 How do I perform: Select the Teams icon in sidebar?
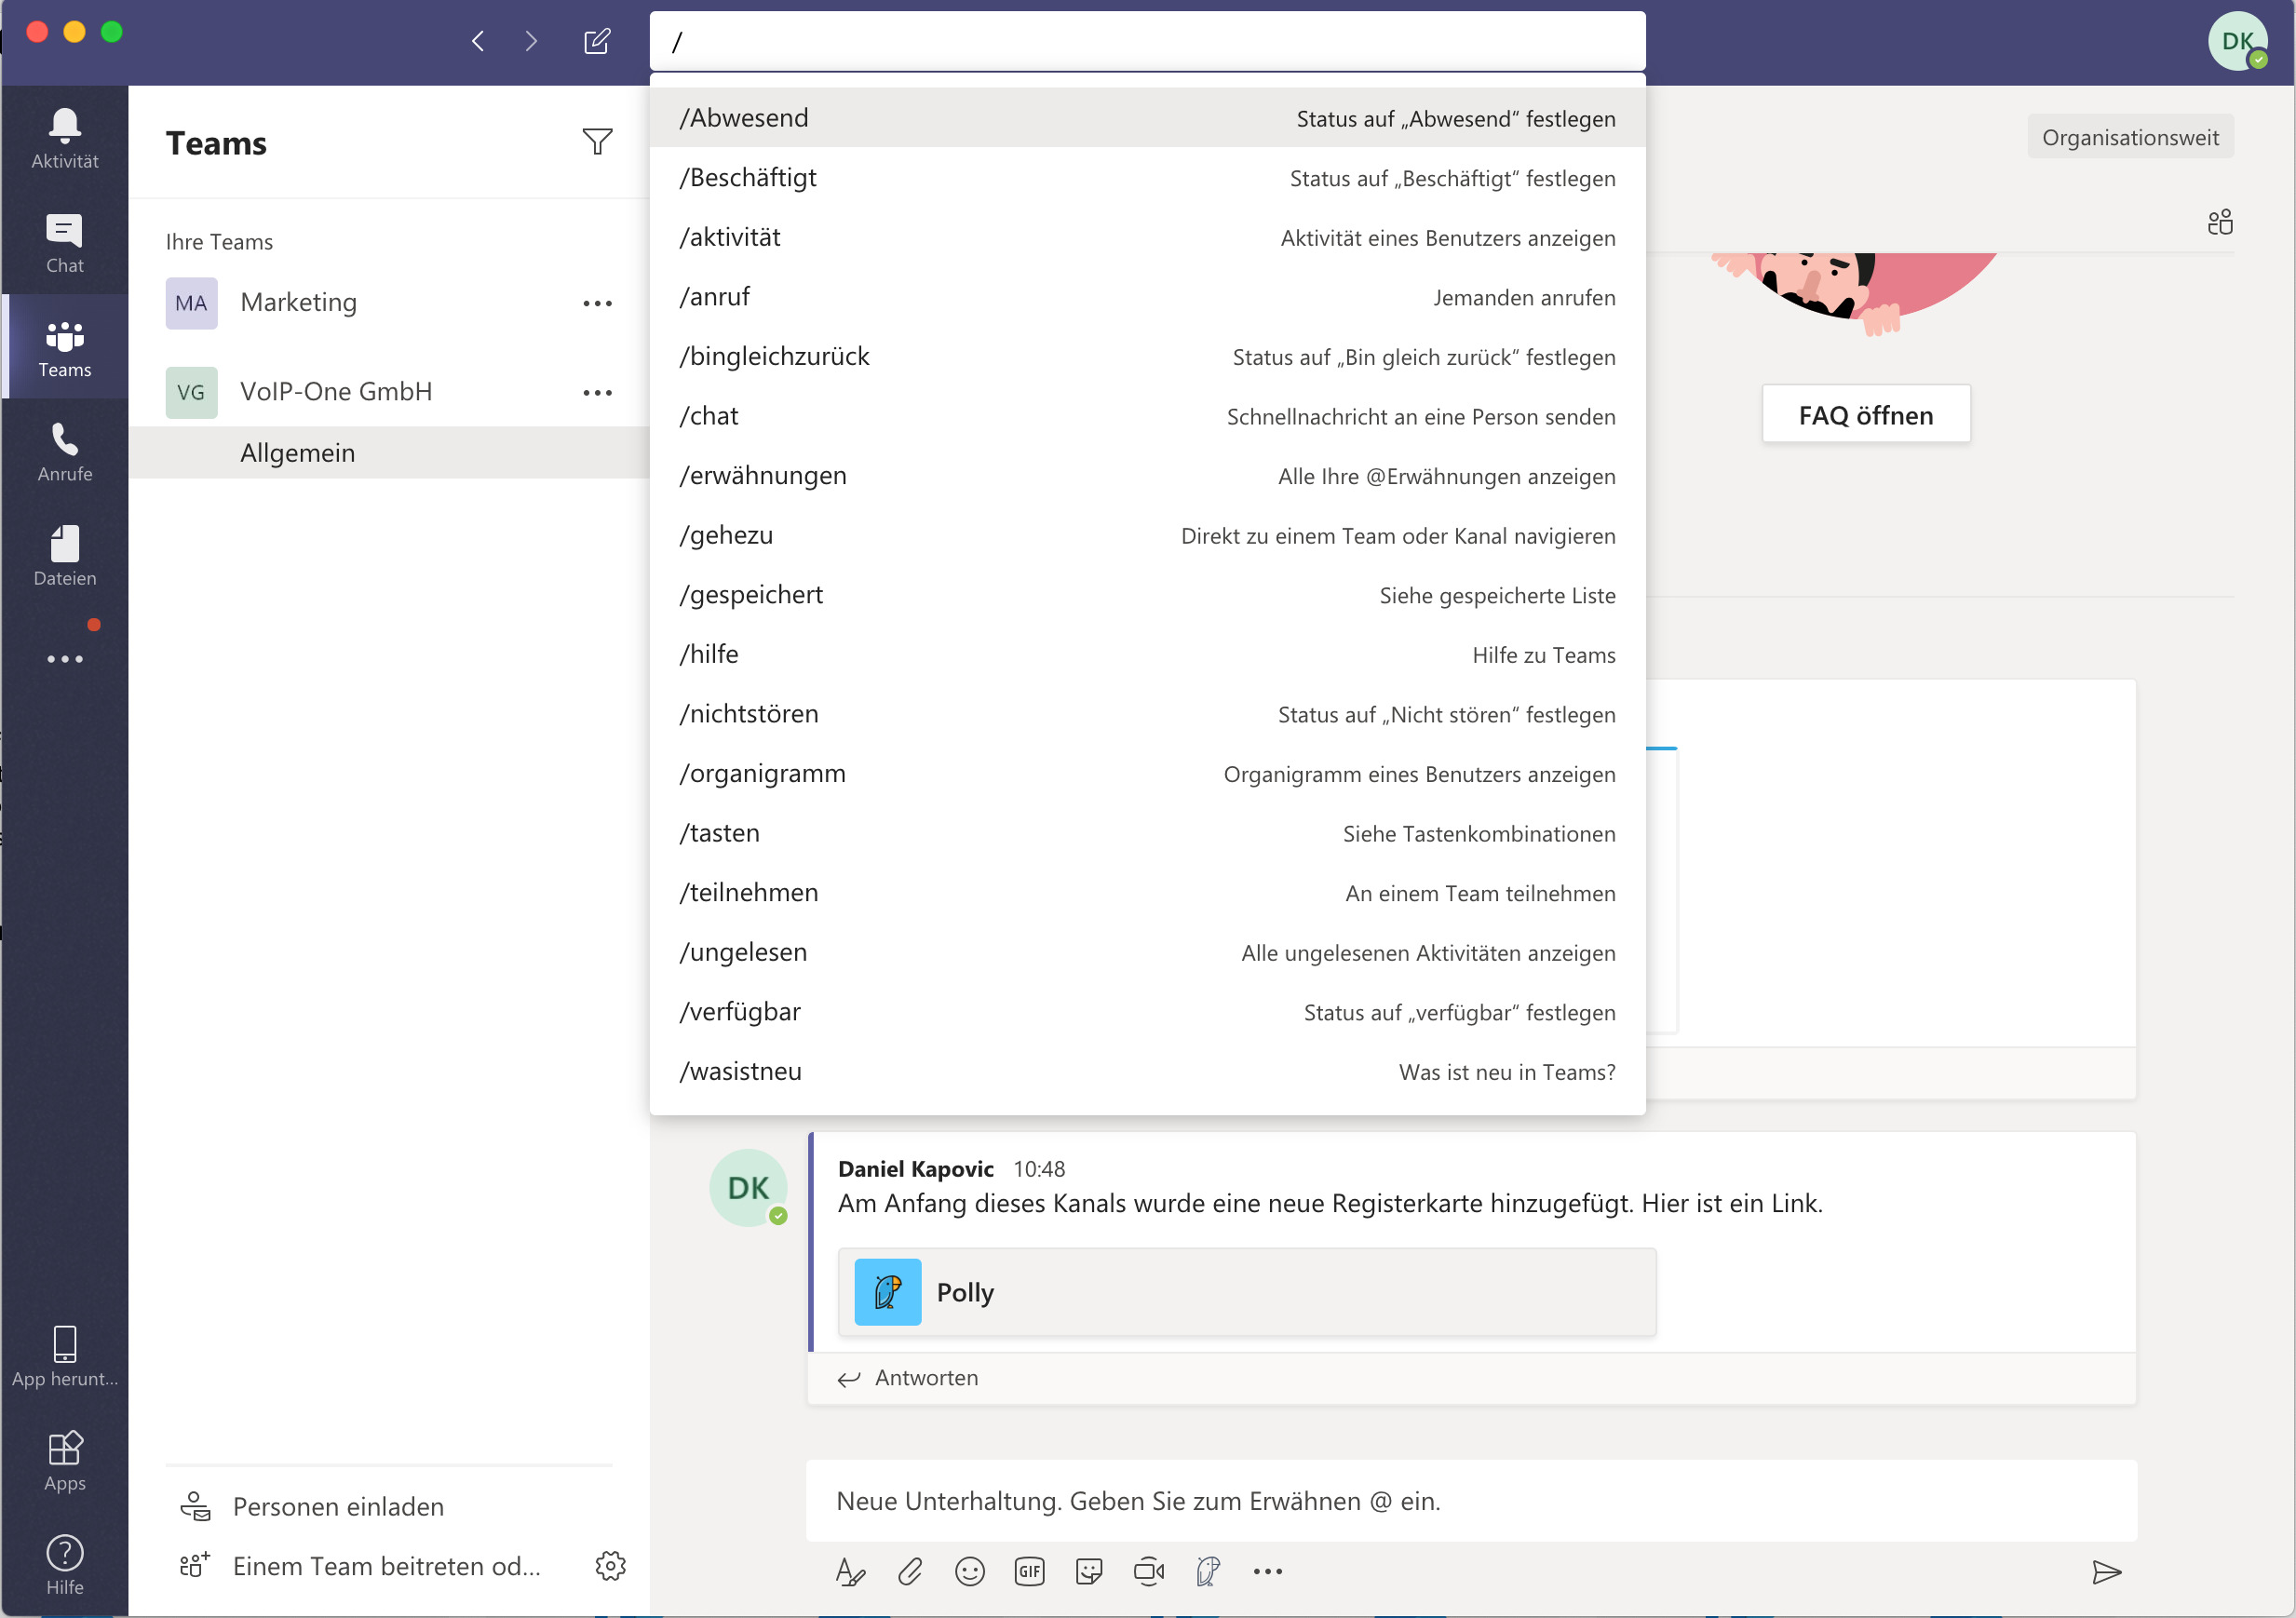(65, 347)
